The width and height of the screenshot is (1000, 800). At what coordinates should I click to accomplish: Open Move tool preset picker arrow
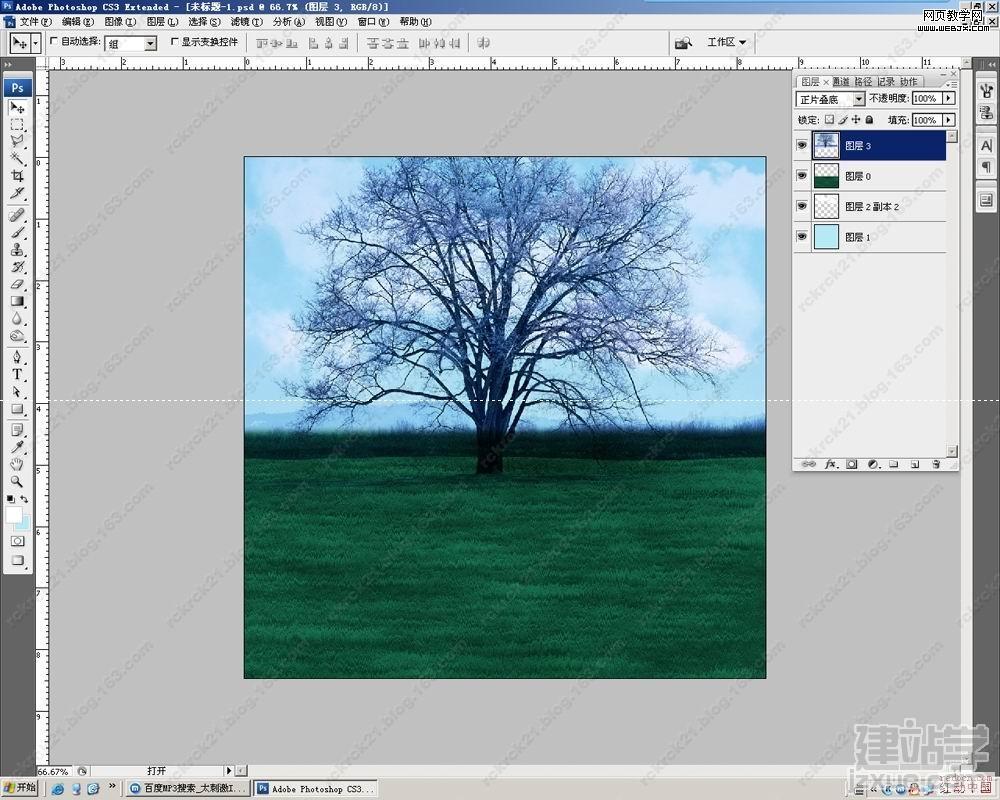(x=36, y=43)
